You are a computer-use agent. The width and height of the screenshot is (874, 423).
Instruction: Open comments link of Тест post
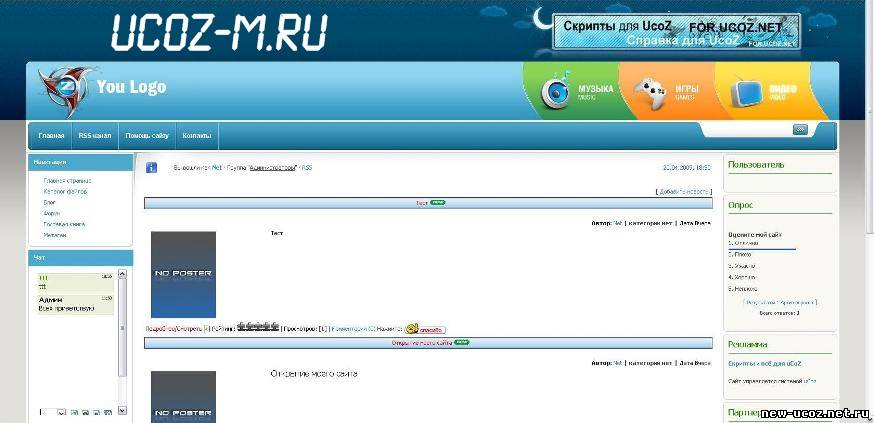[x=353, y=329]
